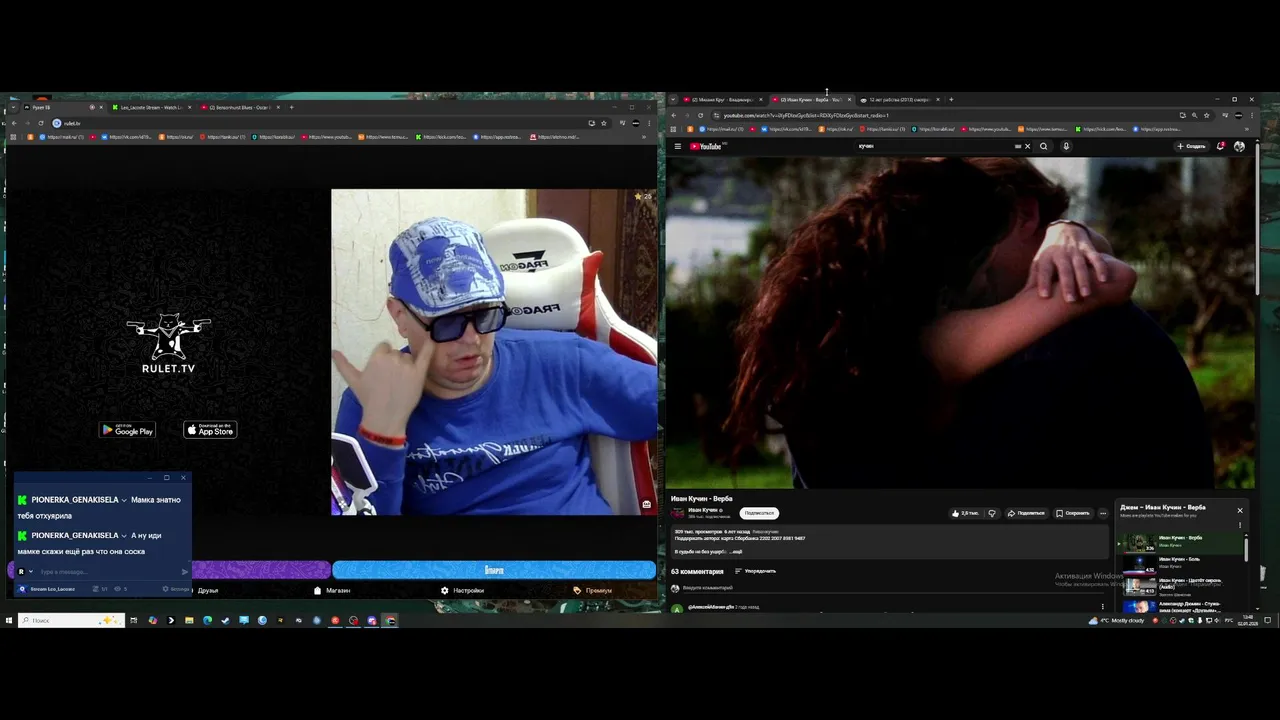
Task: Play Иван Кучин - Боль from playlist
Action: click(x=1181, y=562)
